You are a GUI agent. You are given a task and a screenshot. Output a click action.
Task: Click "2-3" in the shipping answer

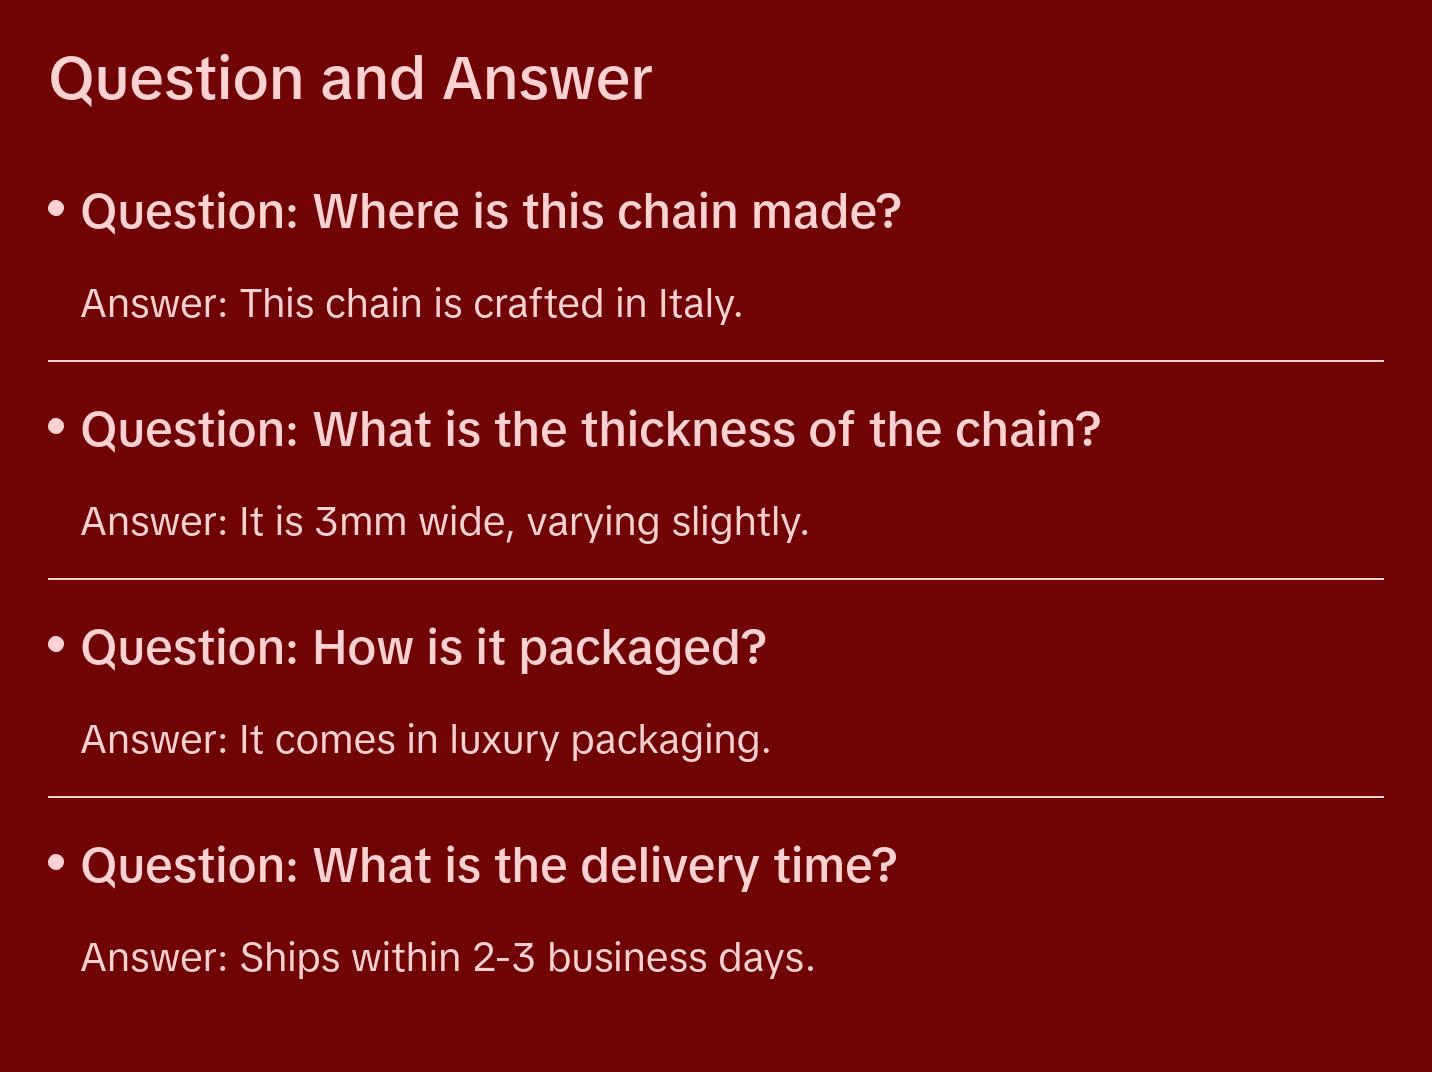pyautogui.click(x=504, y=958)
